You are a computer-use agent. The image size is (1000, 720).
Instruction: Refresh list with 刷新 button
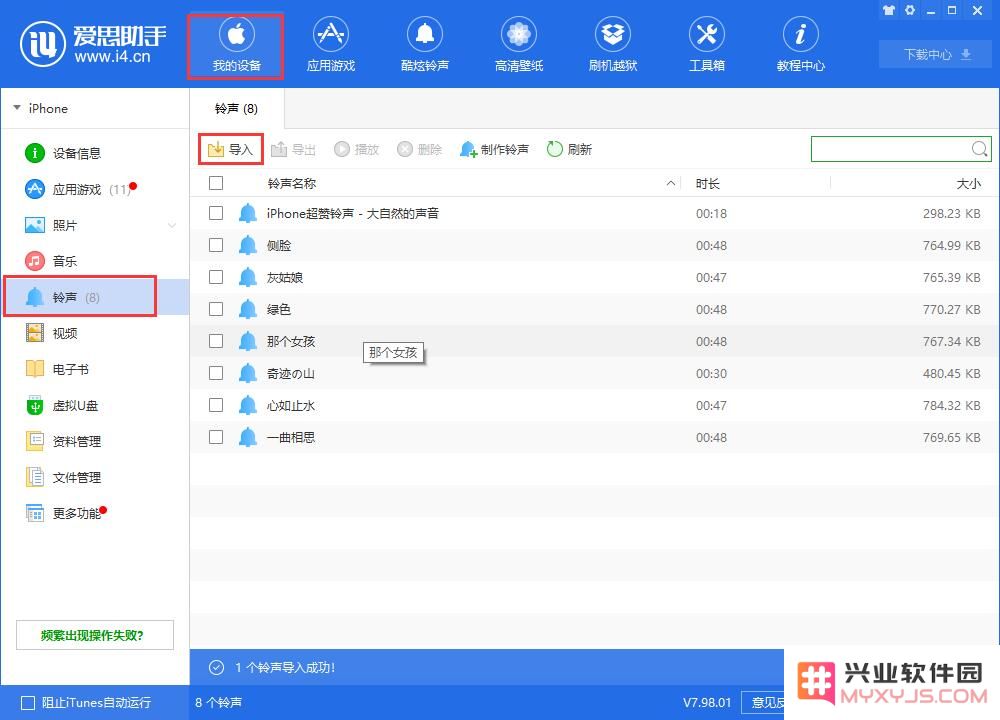coord(570,149)
